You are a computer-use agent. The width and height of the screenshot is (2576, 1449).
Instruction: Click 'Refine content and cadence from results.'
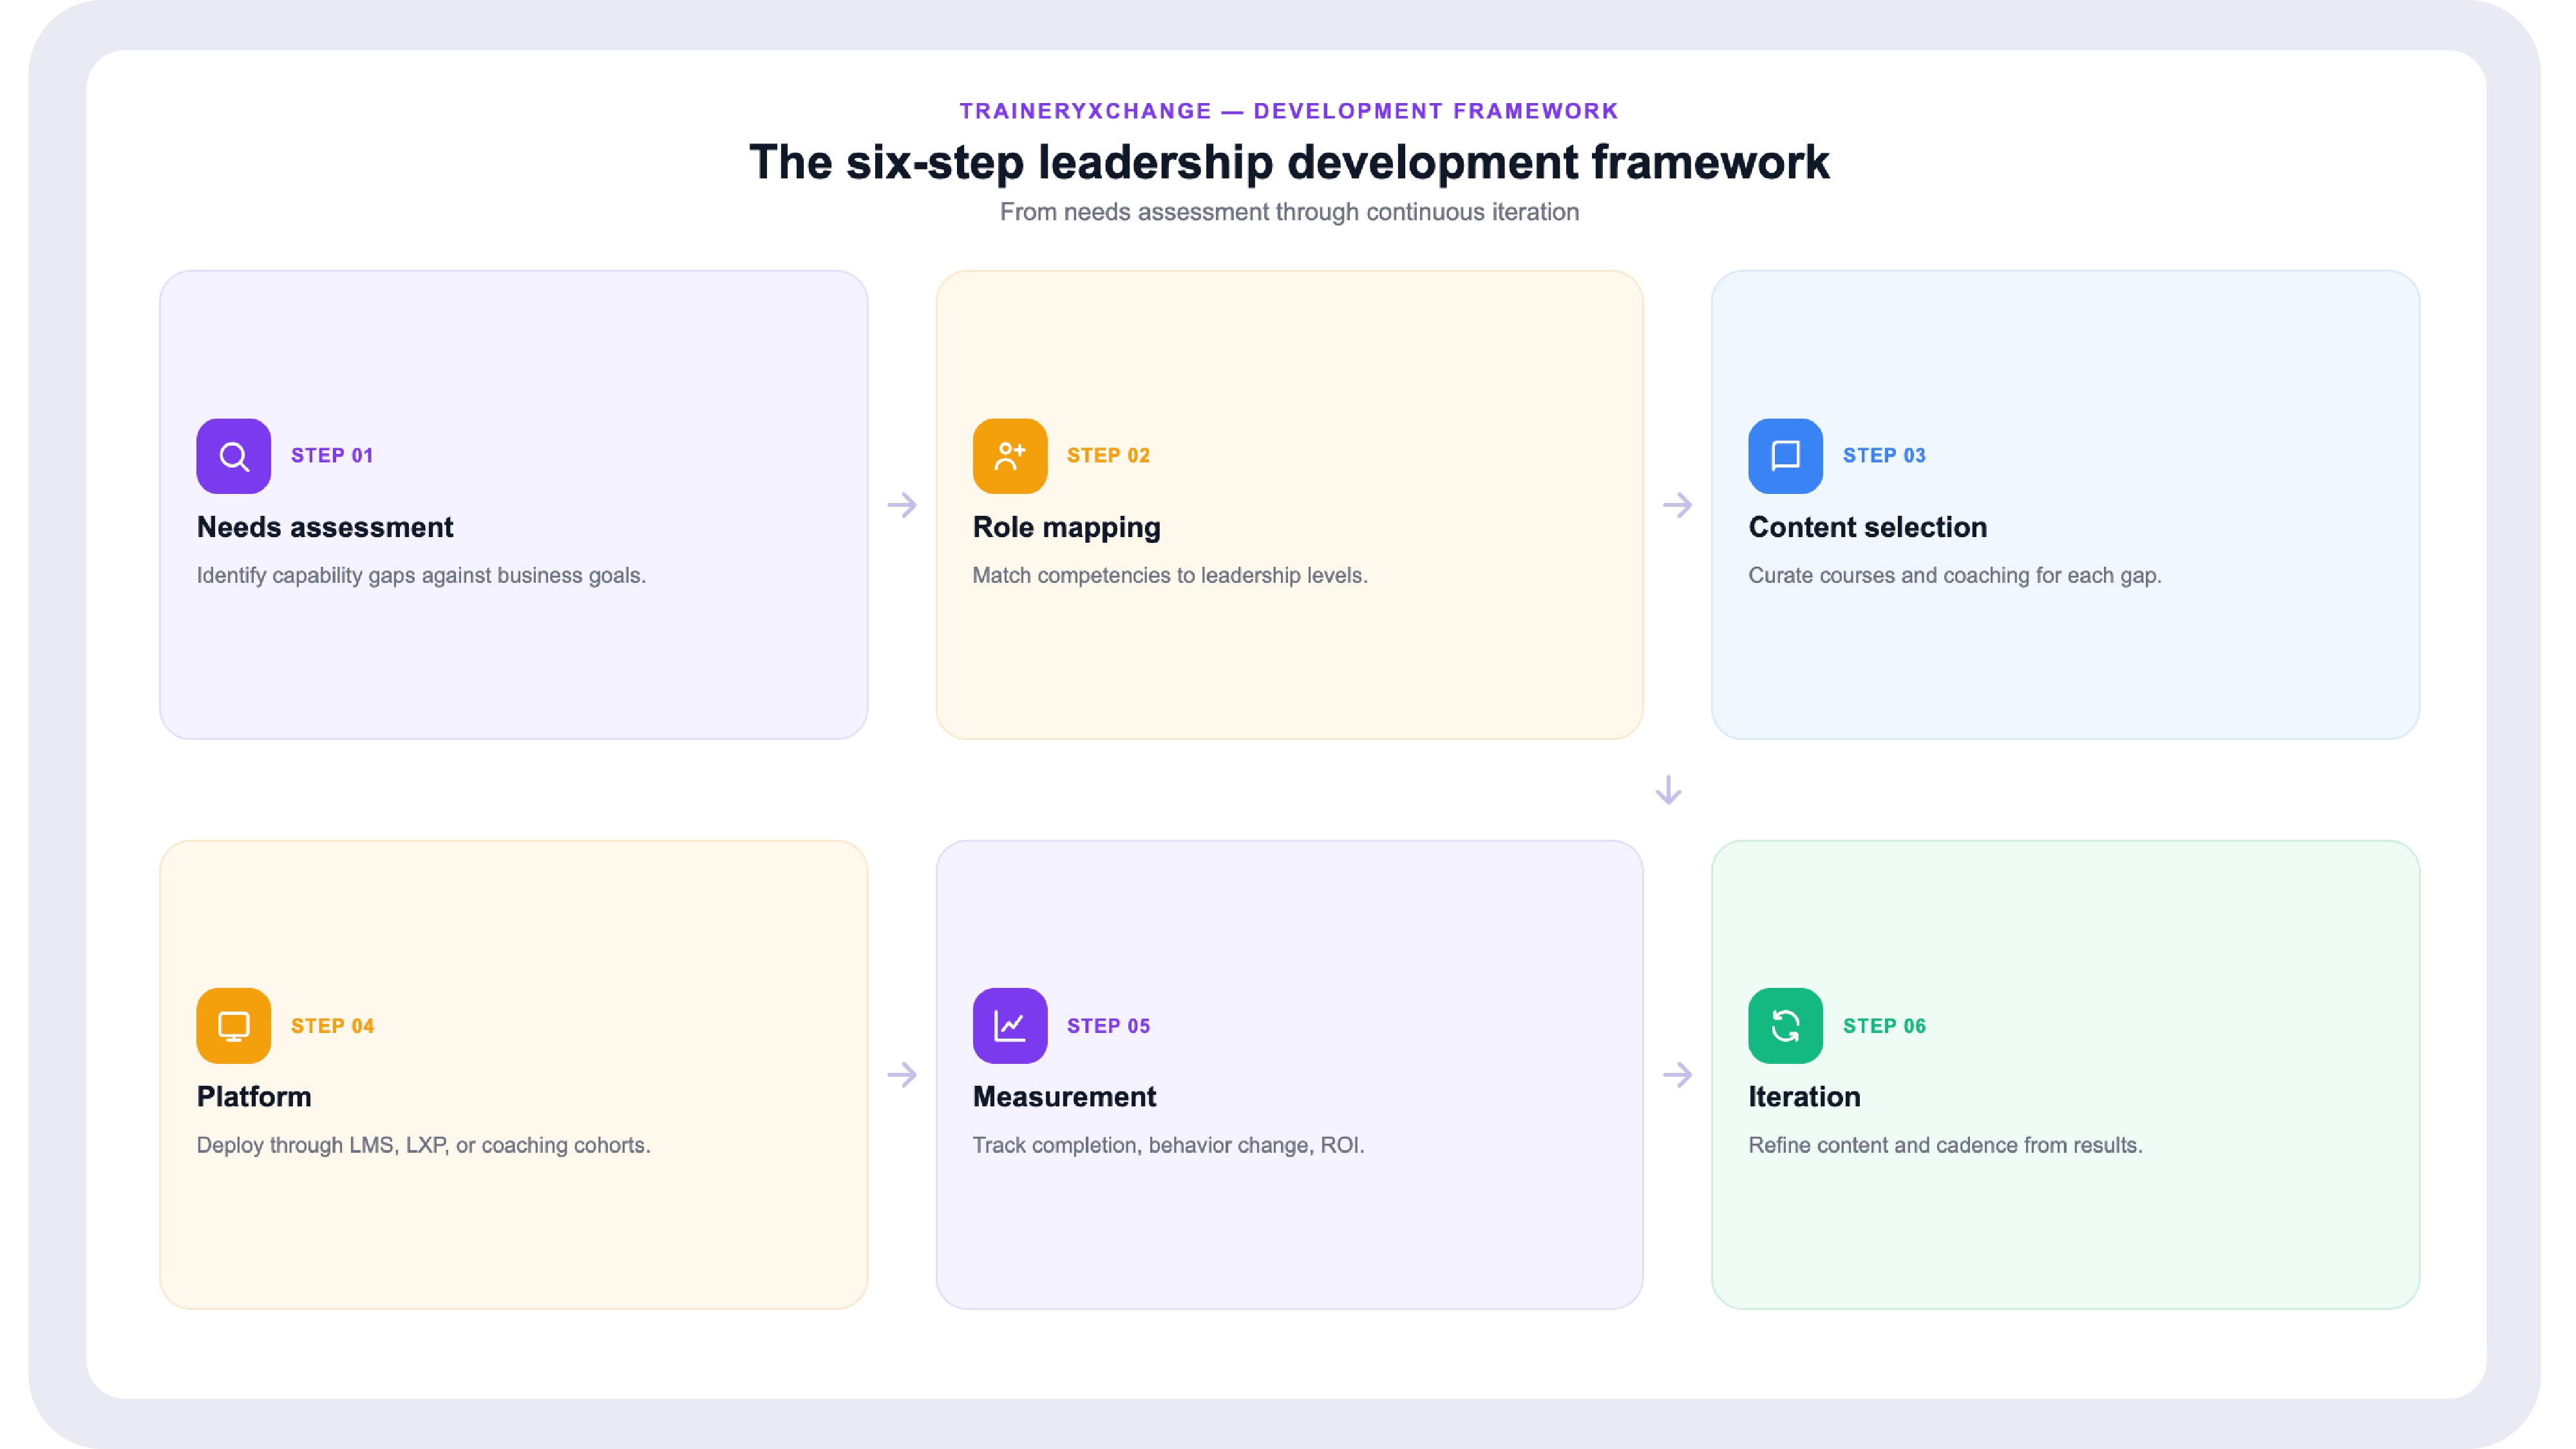(x=1945, y=1146)
